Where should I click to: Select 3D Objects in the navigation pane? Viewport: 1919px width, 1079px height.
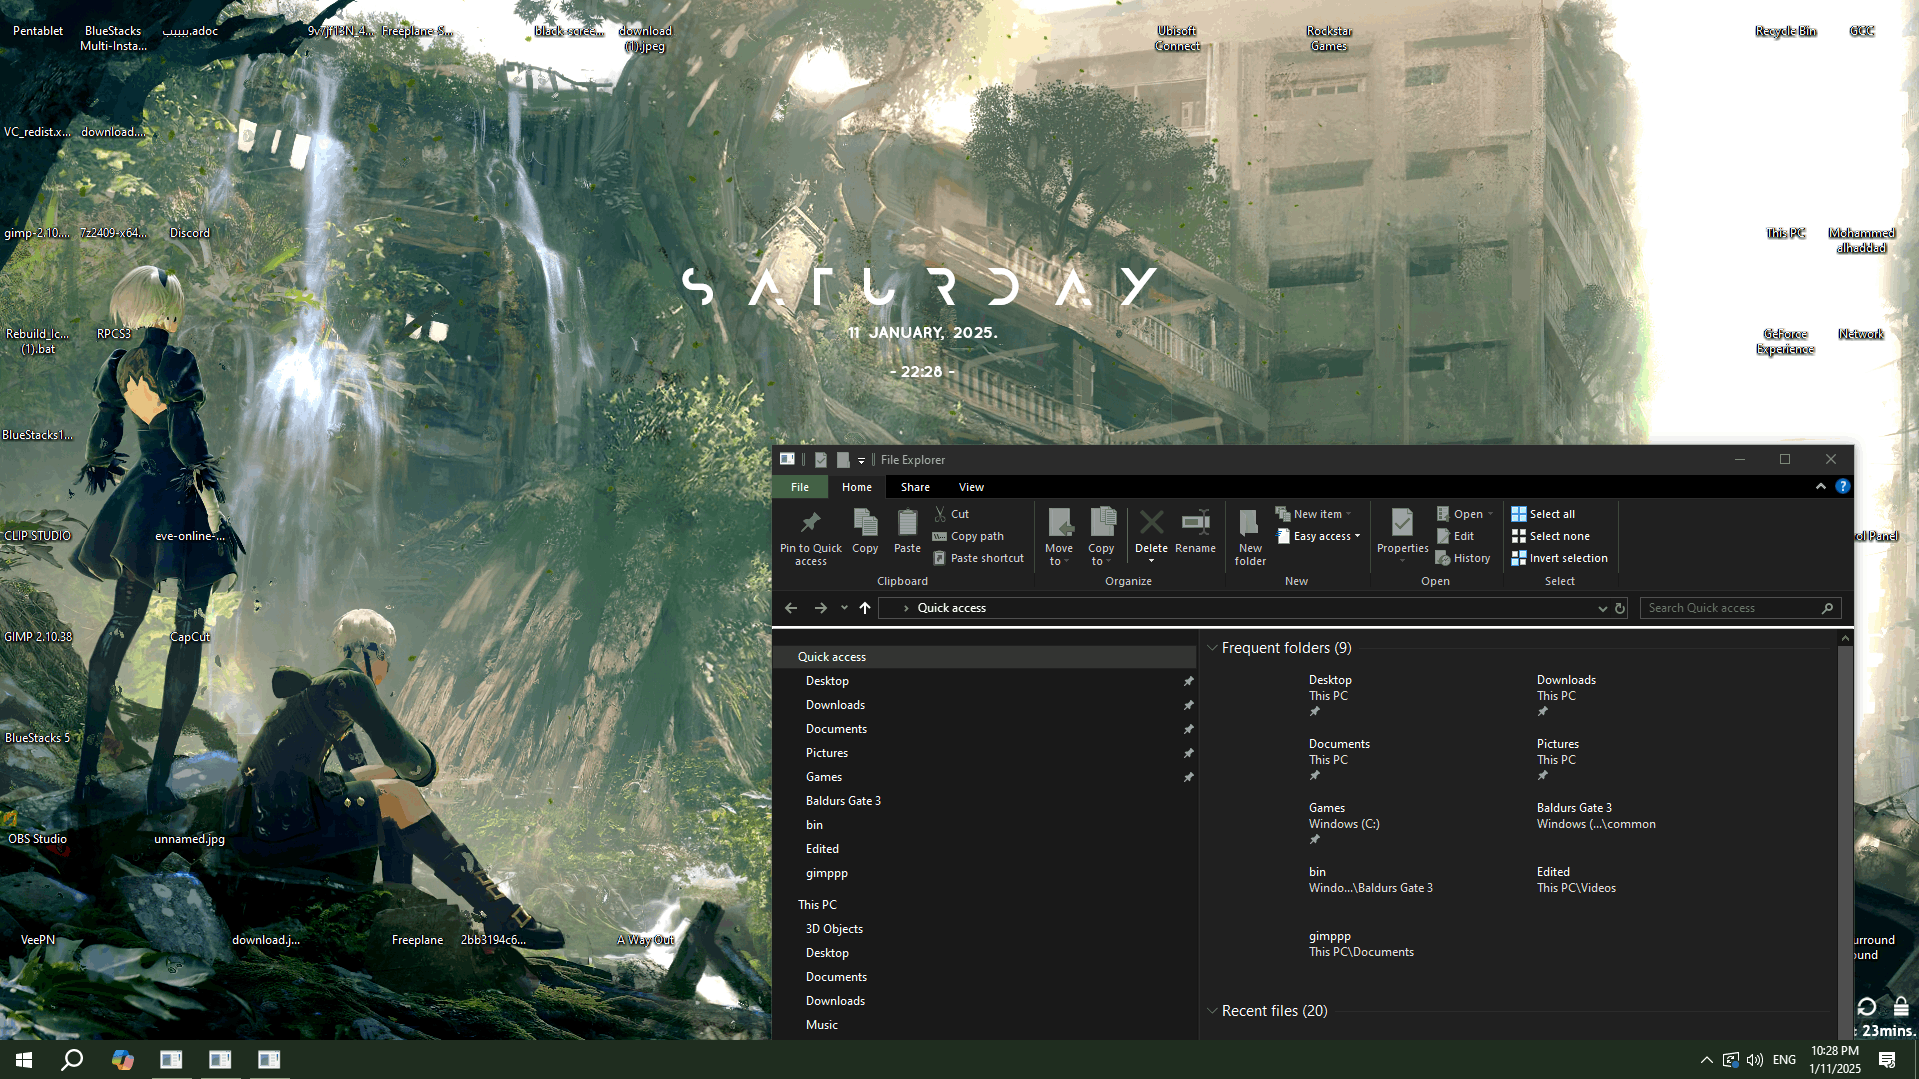point(985,929)
